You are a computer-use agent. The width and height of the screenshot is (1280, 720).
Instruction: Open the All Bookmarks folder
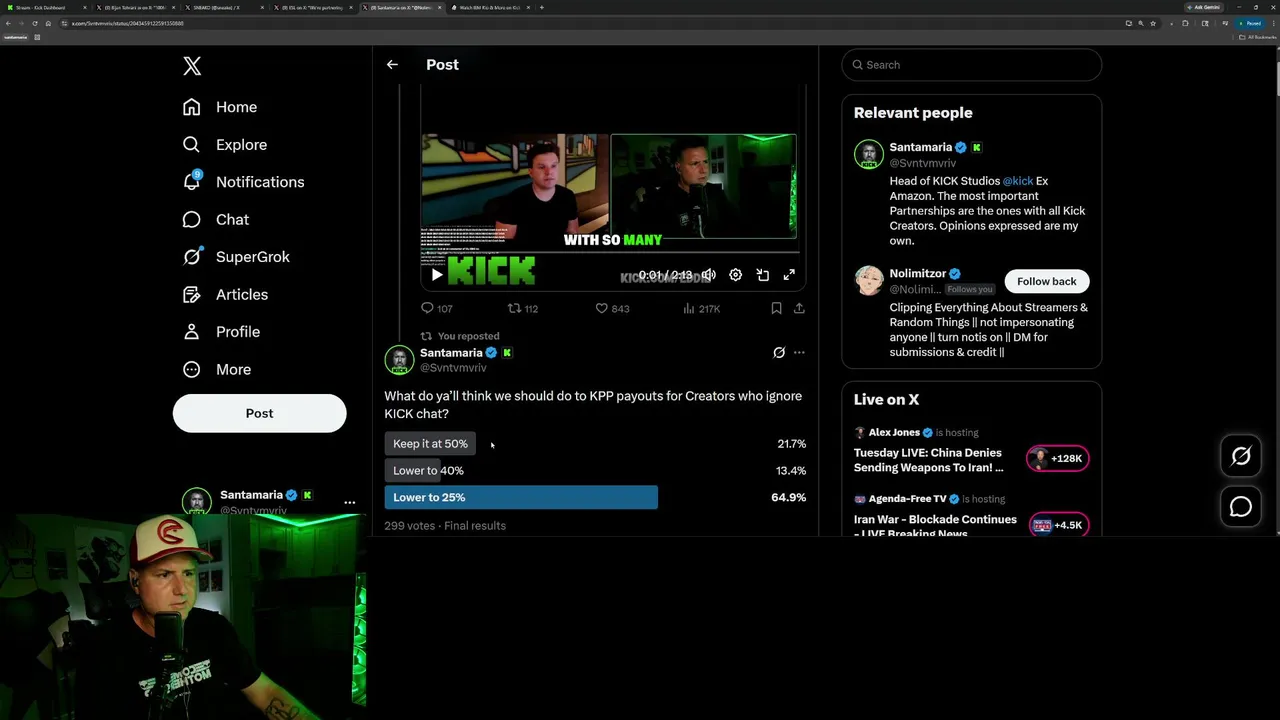point(1258,37)
